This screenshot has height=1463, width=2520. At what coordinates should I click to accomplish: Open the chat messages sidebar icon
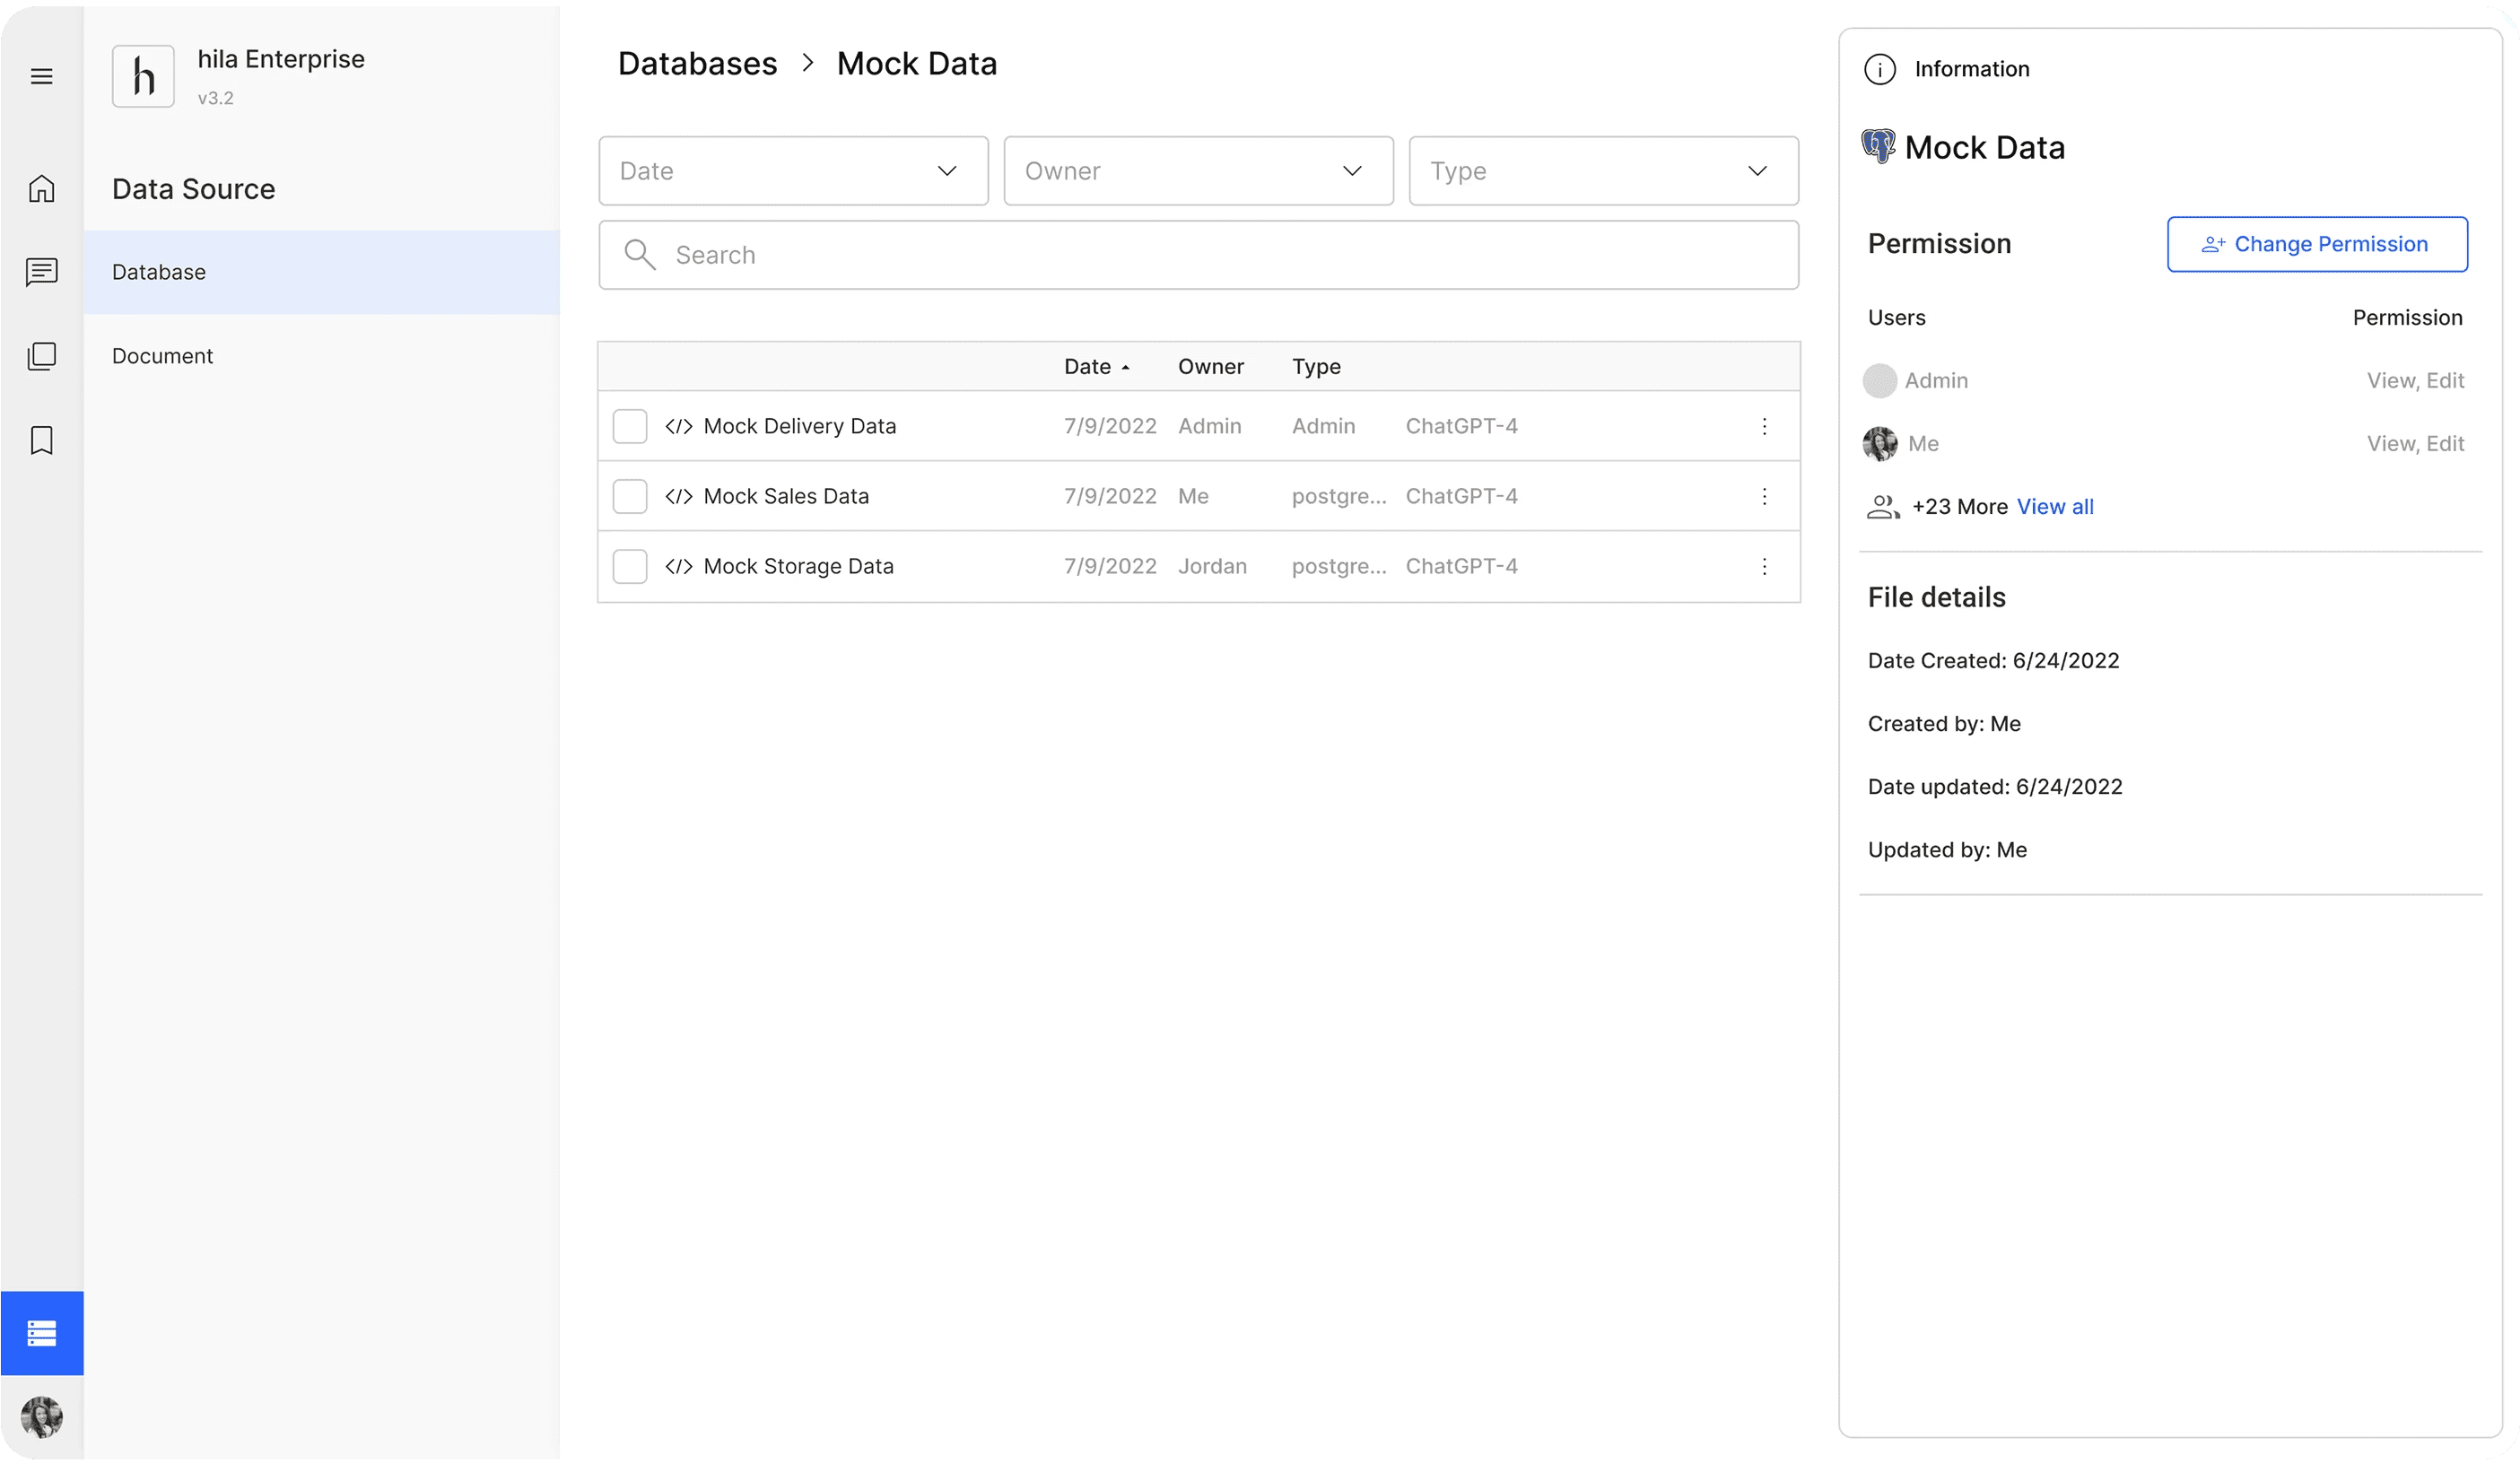(41, 272)
